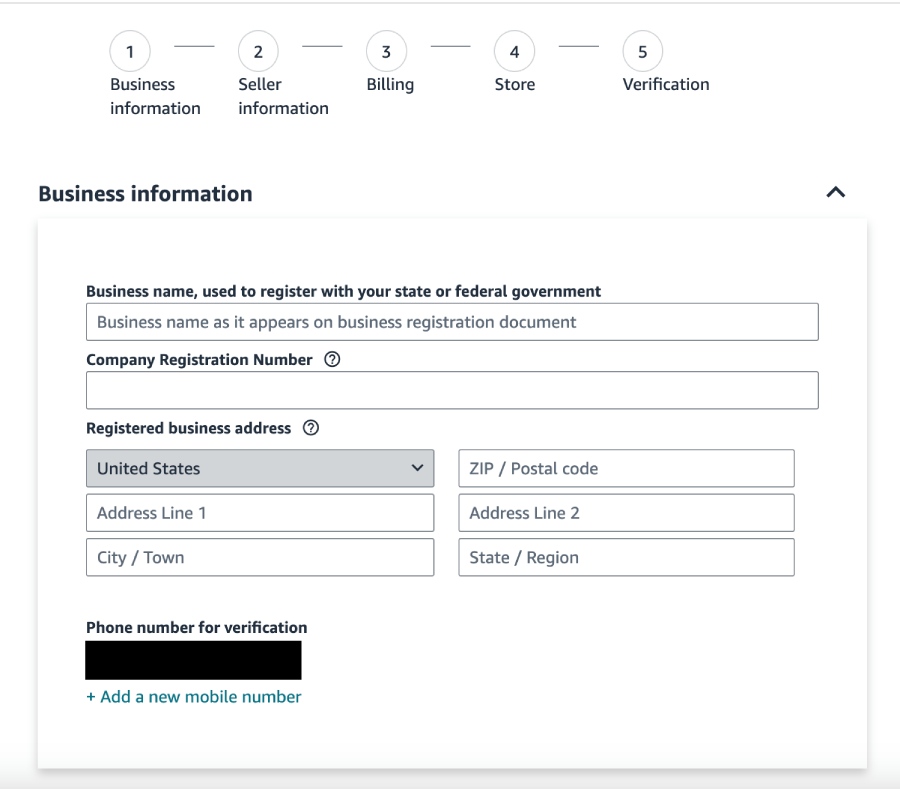Click the State / Region field

click(626, 557)
